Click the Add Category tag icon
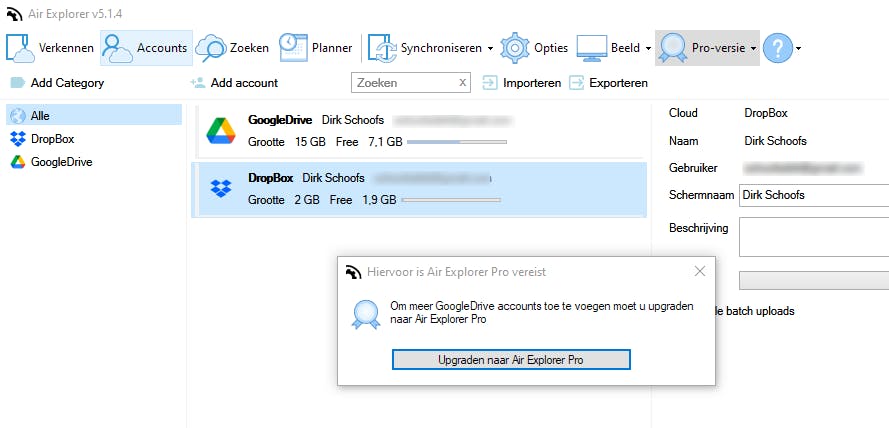This screenshot has height=428, width=889. 17,83
